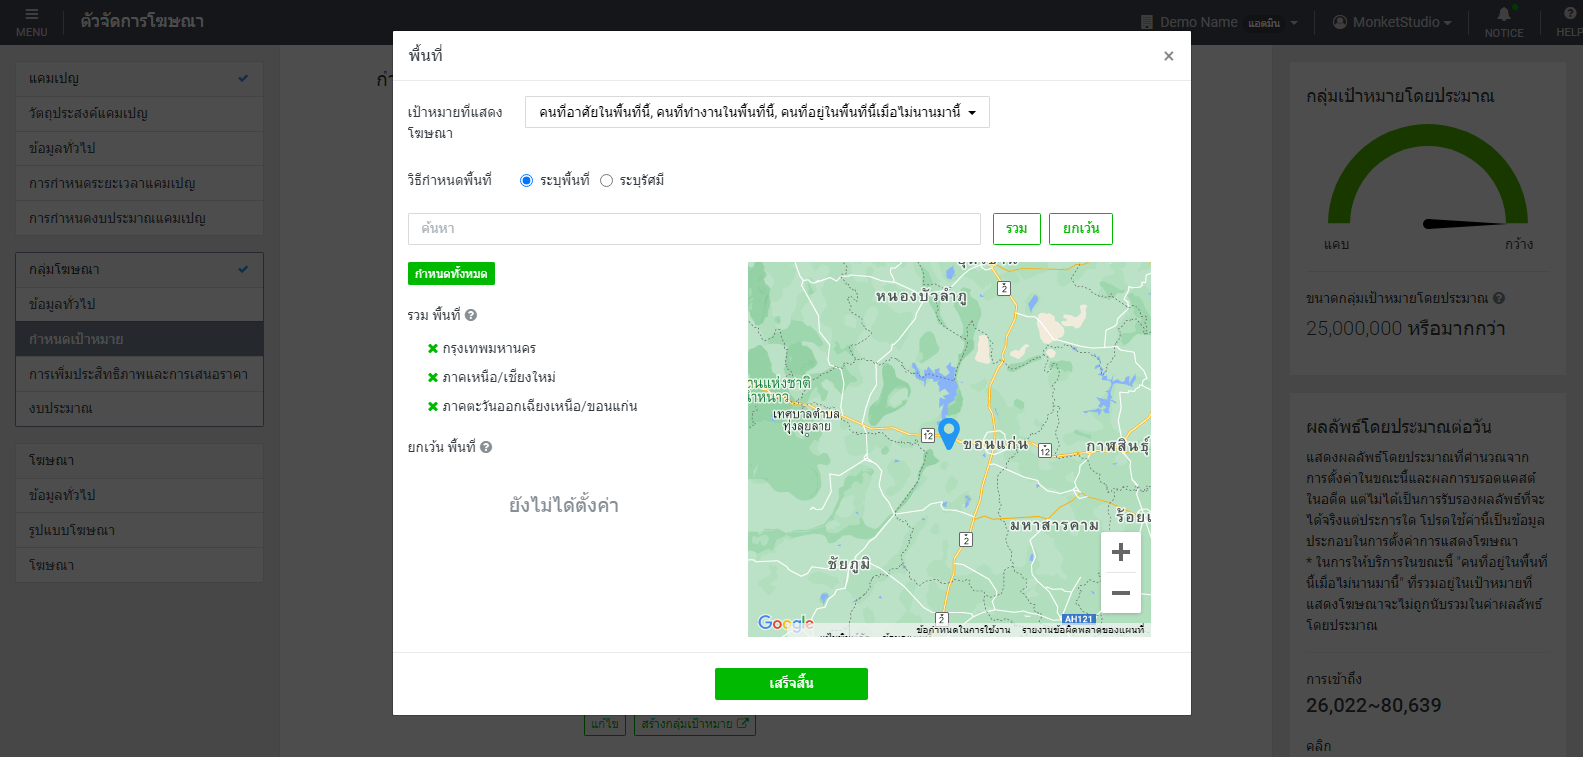Image resolution: width=1583 pixels, height=757 pixels.
Task: Remove ภาคเหนือ/เชียงใหม่ from included areas
Action: point(433,378)
